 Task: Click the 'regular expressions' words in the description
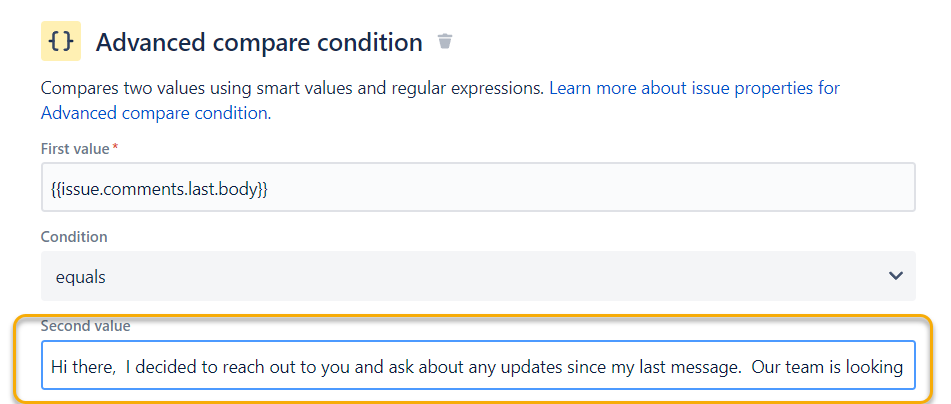467,89
